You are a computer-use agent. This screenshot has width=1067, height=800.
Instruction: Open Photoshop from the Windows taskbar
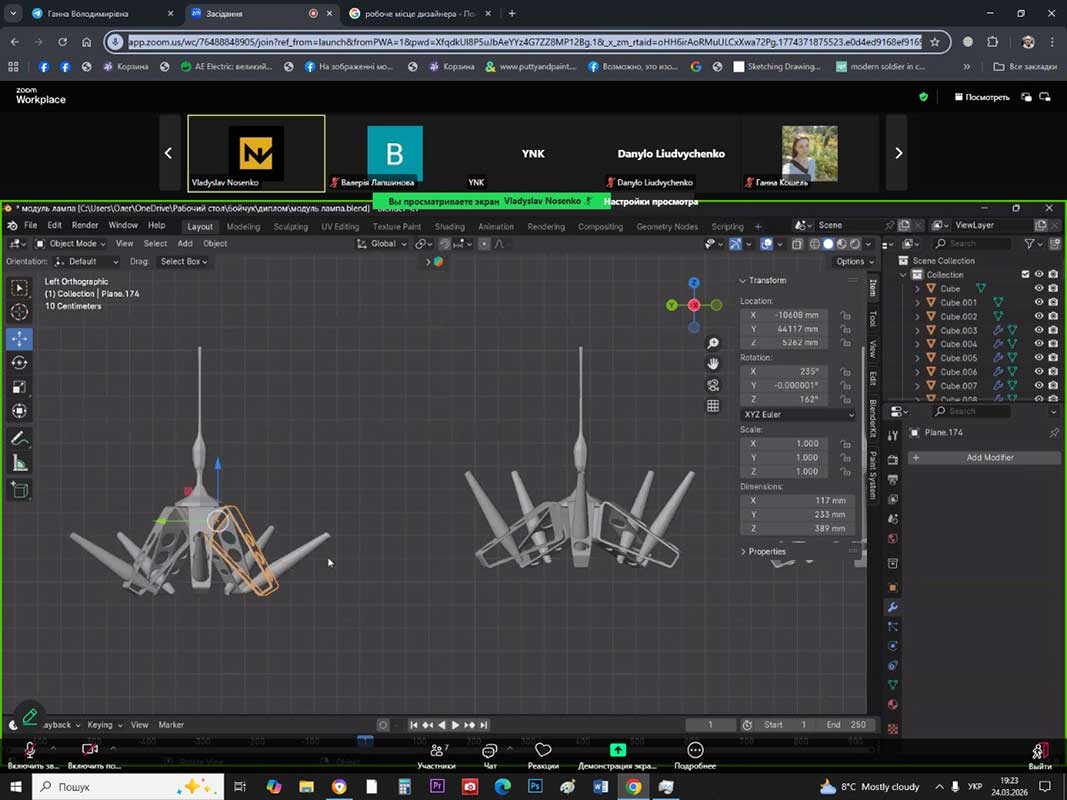pyautogui.click(x=535, y=787)
